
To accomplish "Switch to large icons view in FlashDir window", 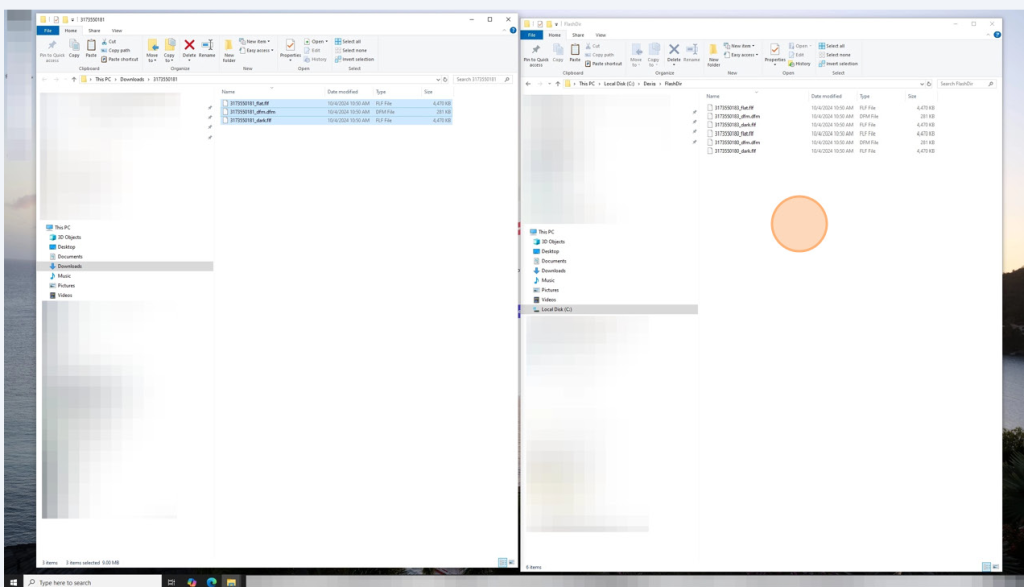I will 996,566.
